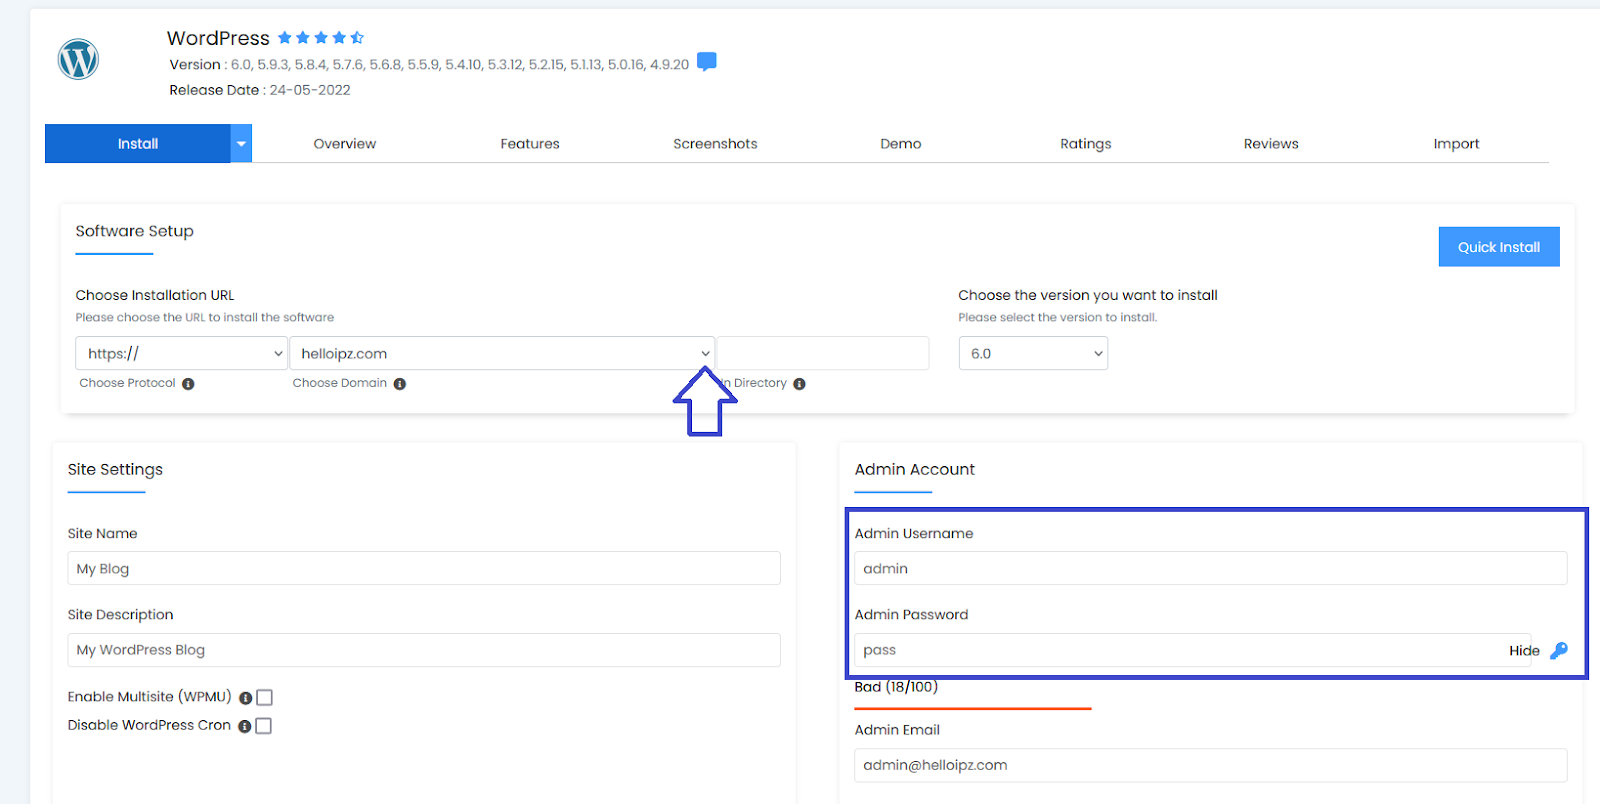Screen dimensions: 1600x804
Task: Click the 'WordPress' title text
Action: (218, 38)
